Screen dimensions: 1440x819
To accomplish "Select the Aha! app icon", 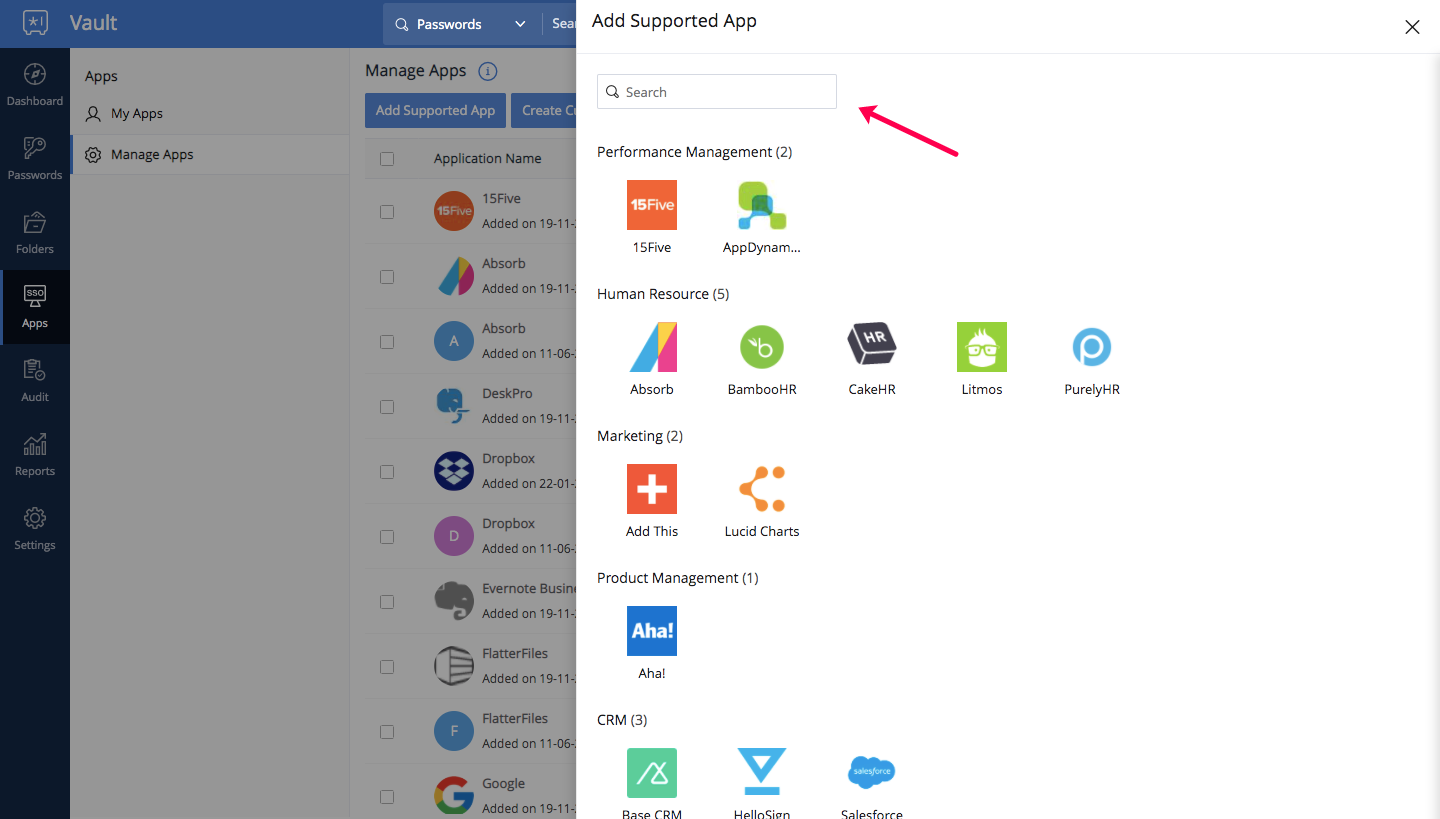I will [x=652, y=631].
